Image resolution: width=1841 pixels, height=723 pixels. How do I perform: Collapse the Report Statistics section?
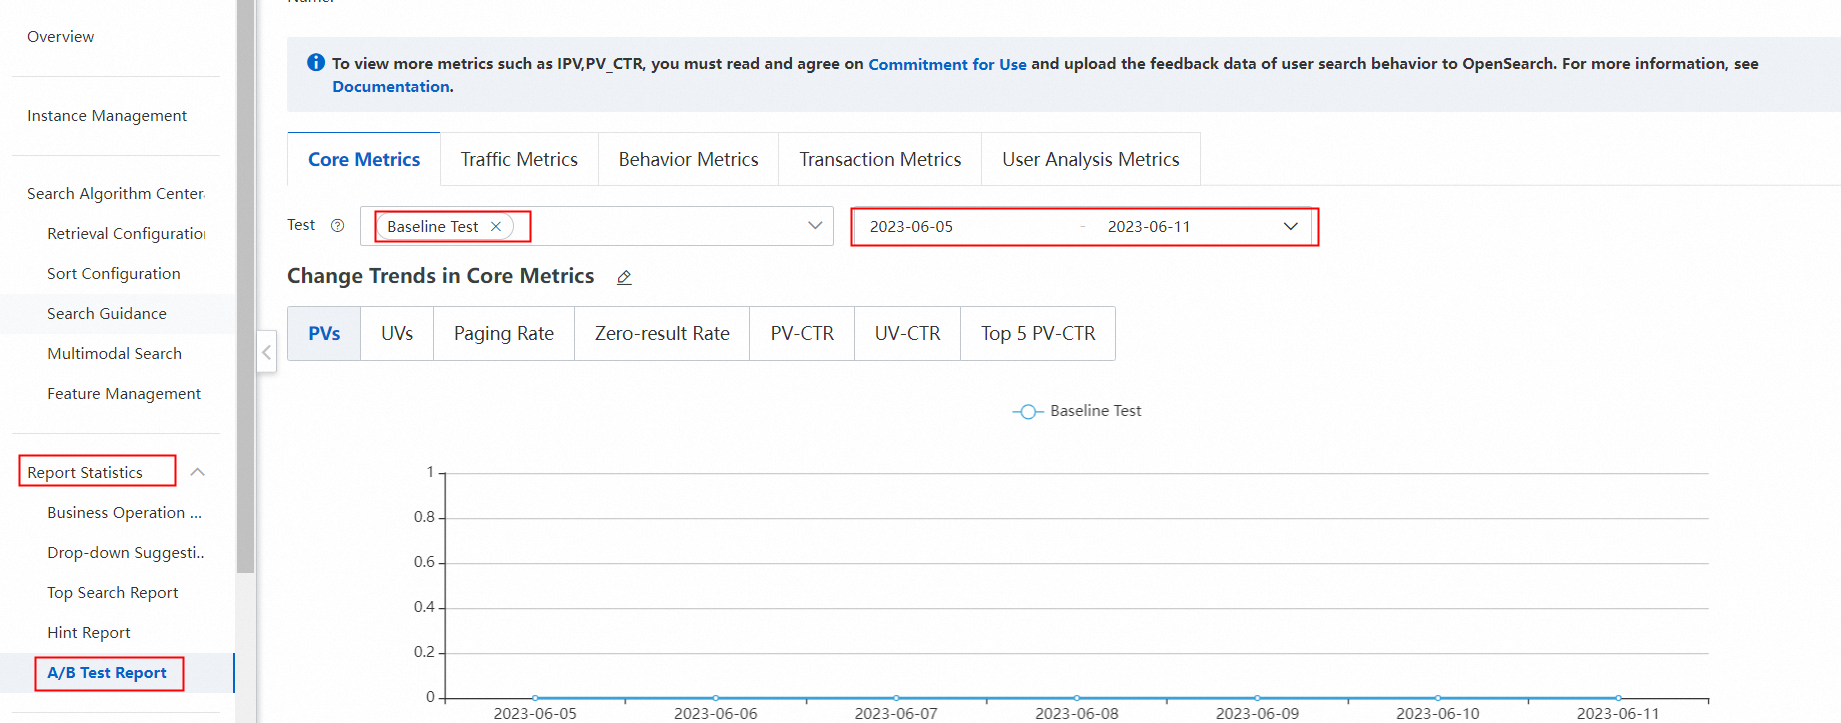coord(198,472)
